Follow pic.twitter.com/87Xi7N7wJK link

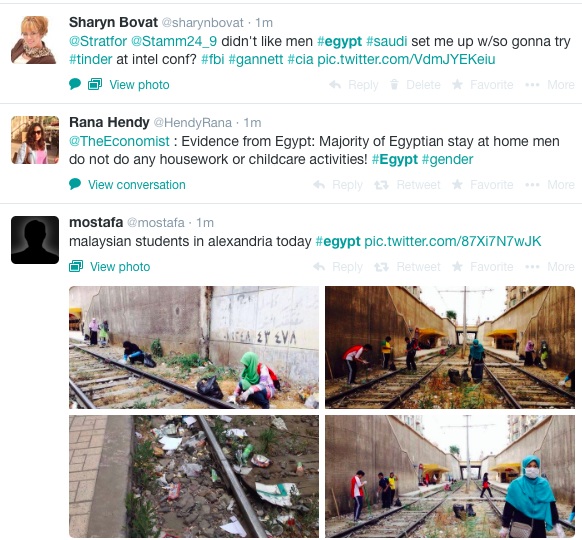pos(452,241)
